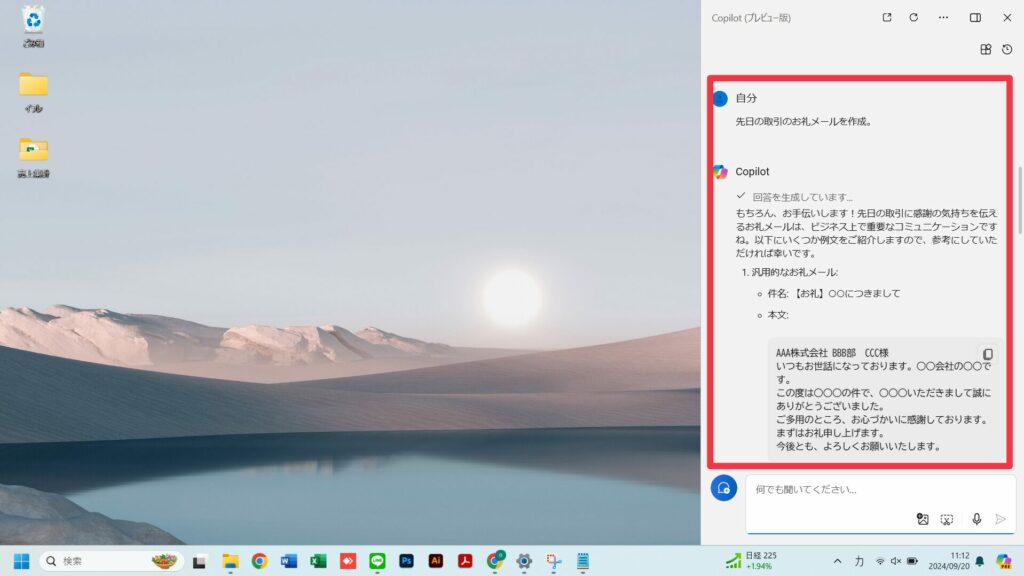Expand hidden system tray icons
The width and height of the screenshot is (1024, 576).
point(838,561)
